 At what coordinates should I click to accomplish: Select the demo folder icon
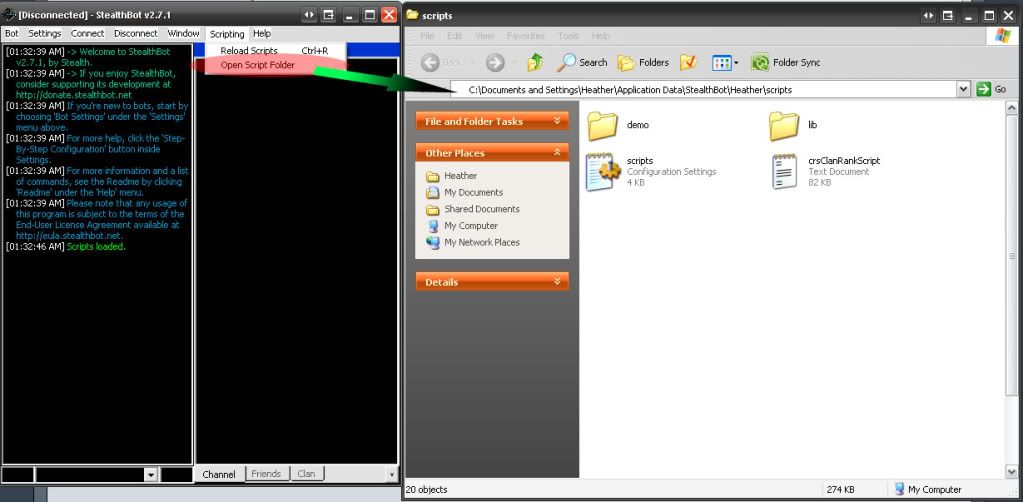tap(602, 125)
